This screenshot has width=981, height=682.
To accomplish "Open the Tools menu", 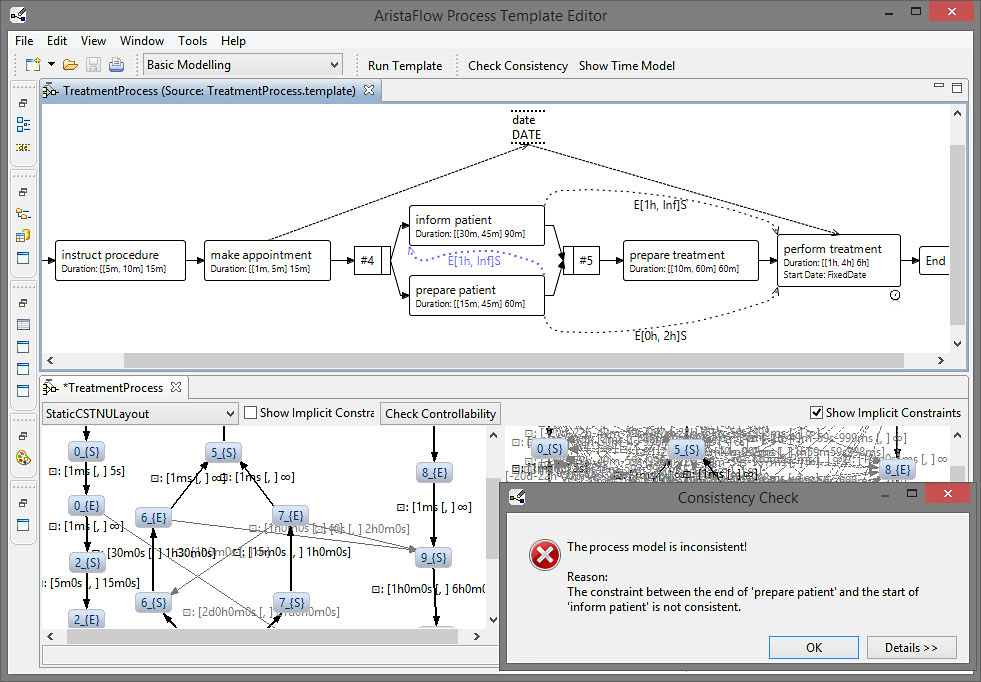I will point(192,41).
